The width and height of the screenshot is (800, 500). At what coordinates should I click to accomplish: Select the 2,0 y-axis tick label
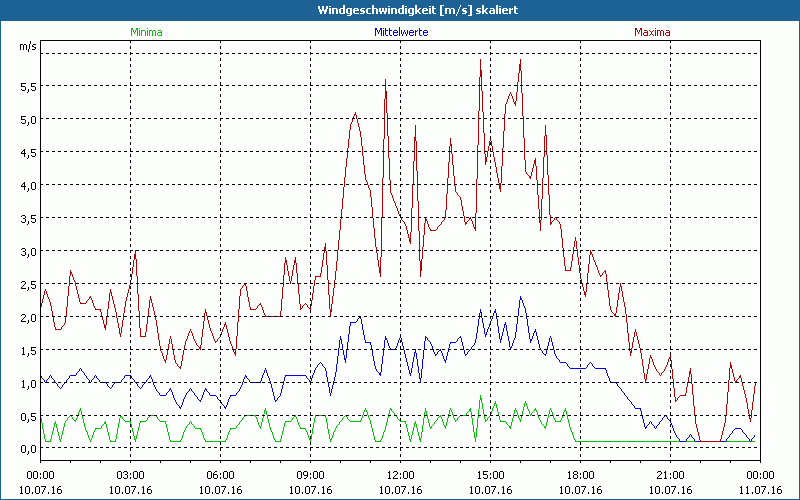pyautogui.click(x=27, y=317)
